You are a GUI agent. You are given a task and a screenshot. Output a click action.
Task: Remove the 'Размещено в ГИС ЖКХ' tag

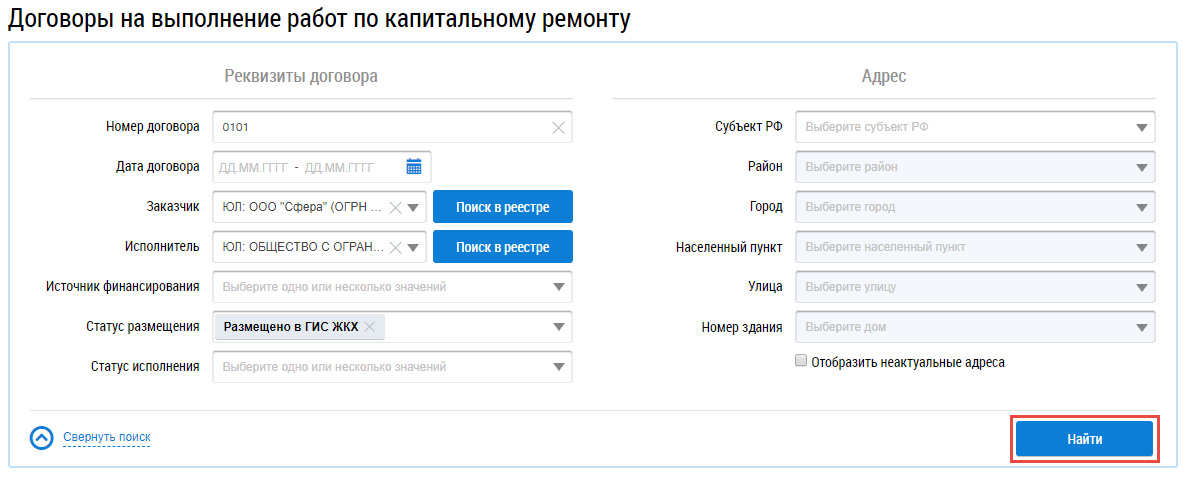370,326
